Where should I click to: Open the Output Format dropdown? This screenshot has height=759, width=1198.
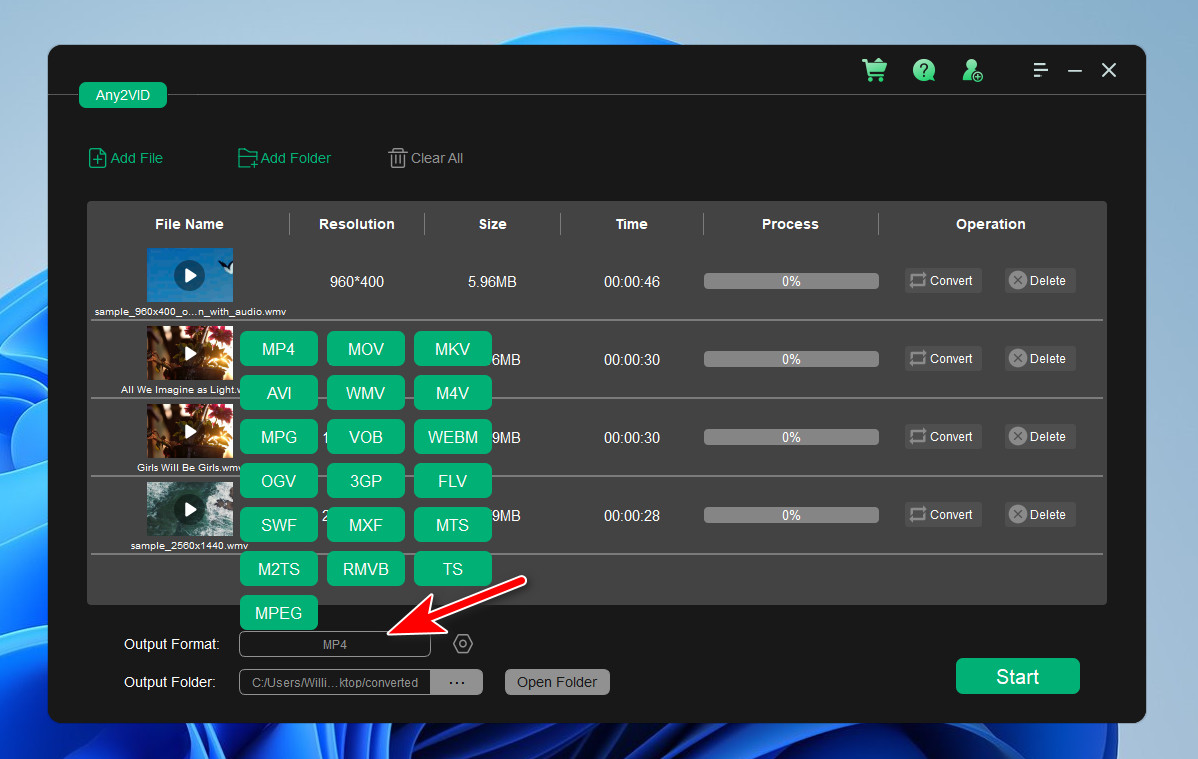point(335,644)
